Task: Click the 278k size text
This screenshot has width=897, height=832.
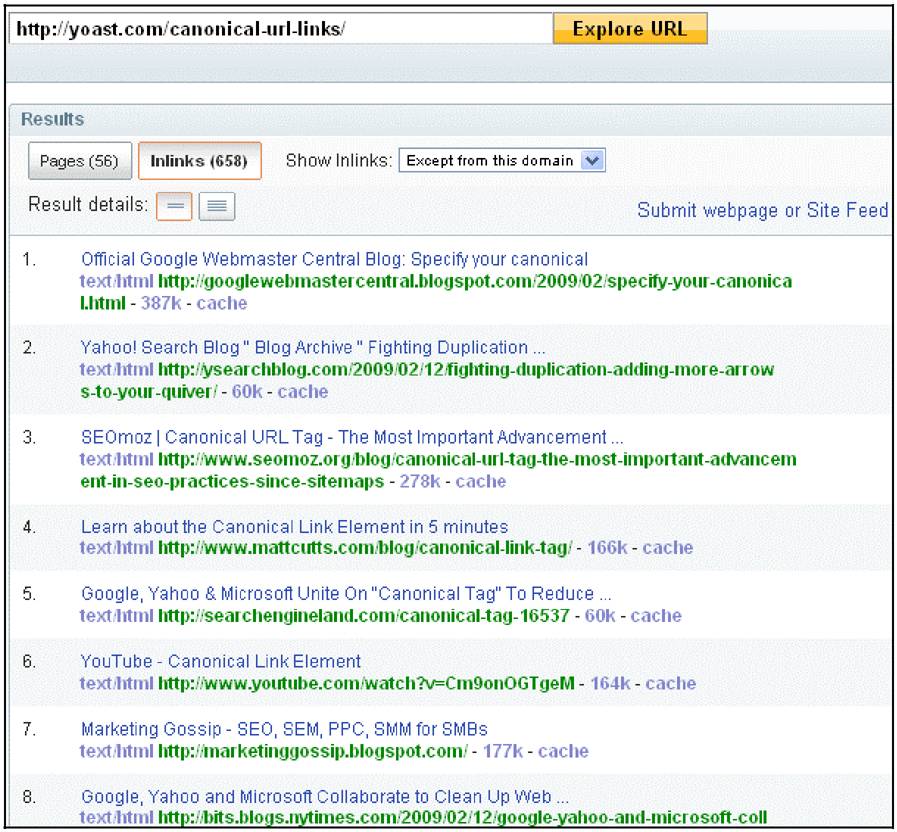Action: [419, 481]
